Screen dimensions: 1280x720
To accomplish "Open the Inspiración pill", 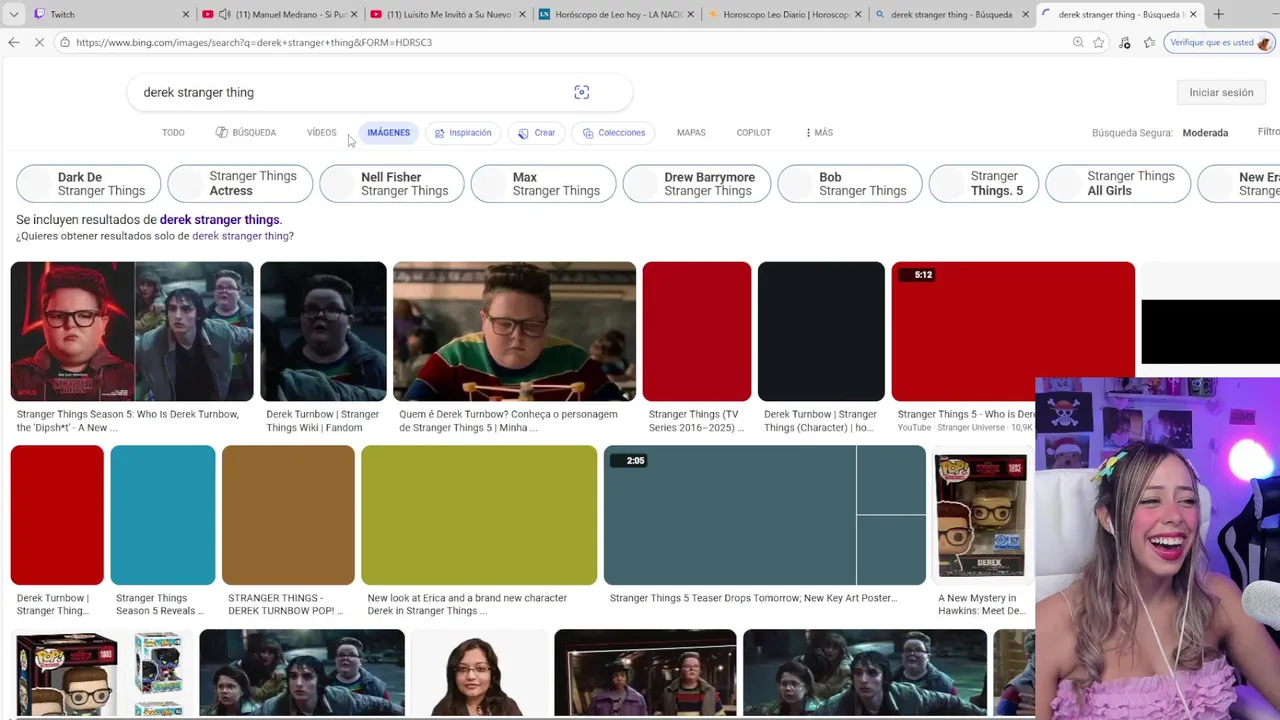I will click(x=463, y=132).
